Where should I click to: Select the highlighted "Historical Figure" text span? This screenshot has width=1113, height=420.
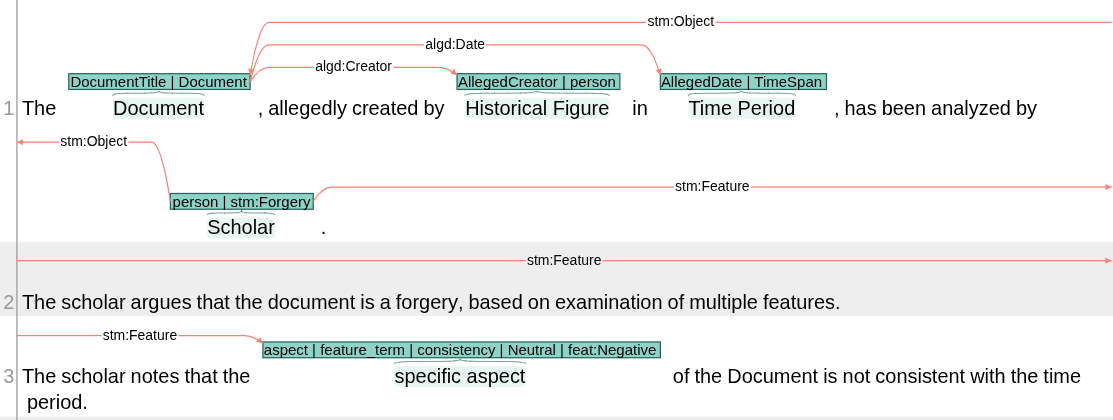coord(537,108)
